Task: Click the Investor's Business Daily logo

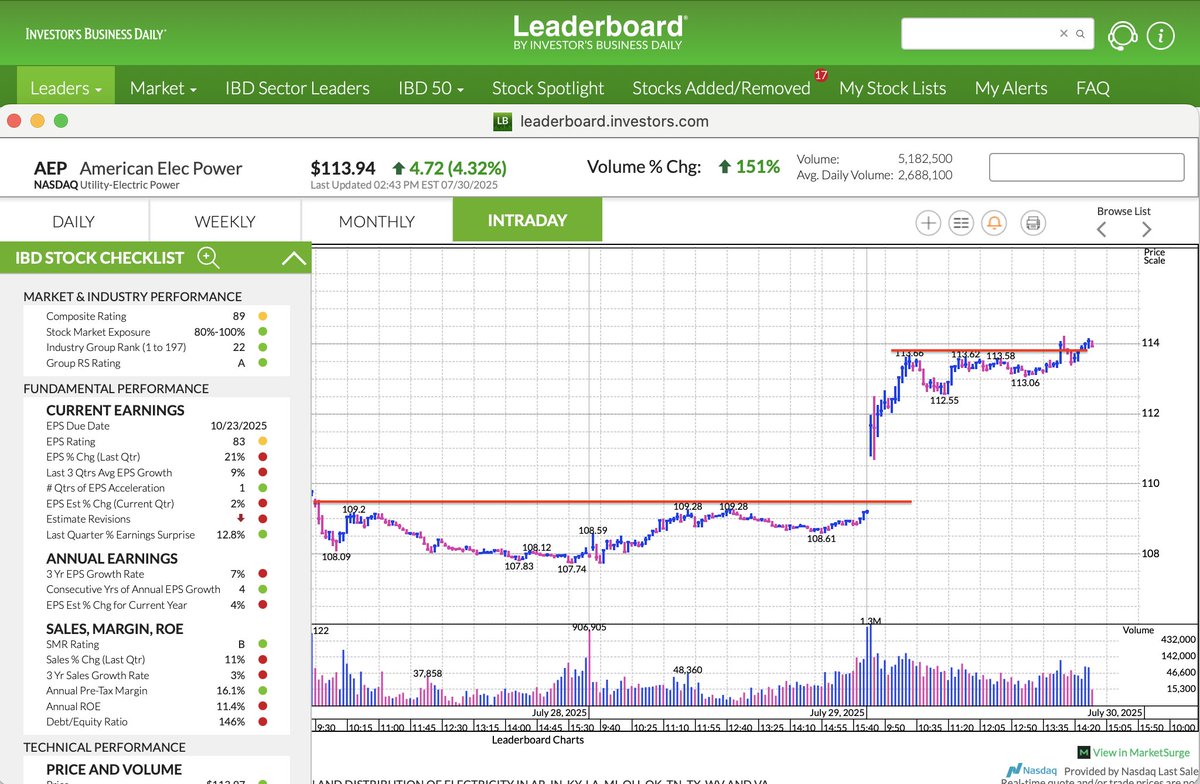Action: click(96, 33)
